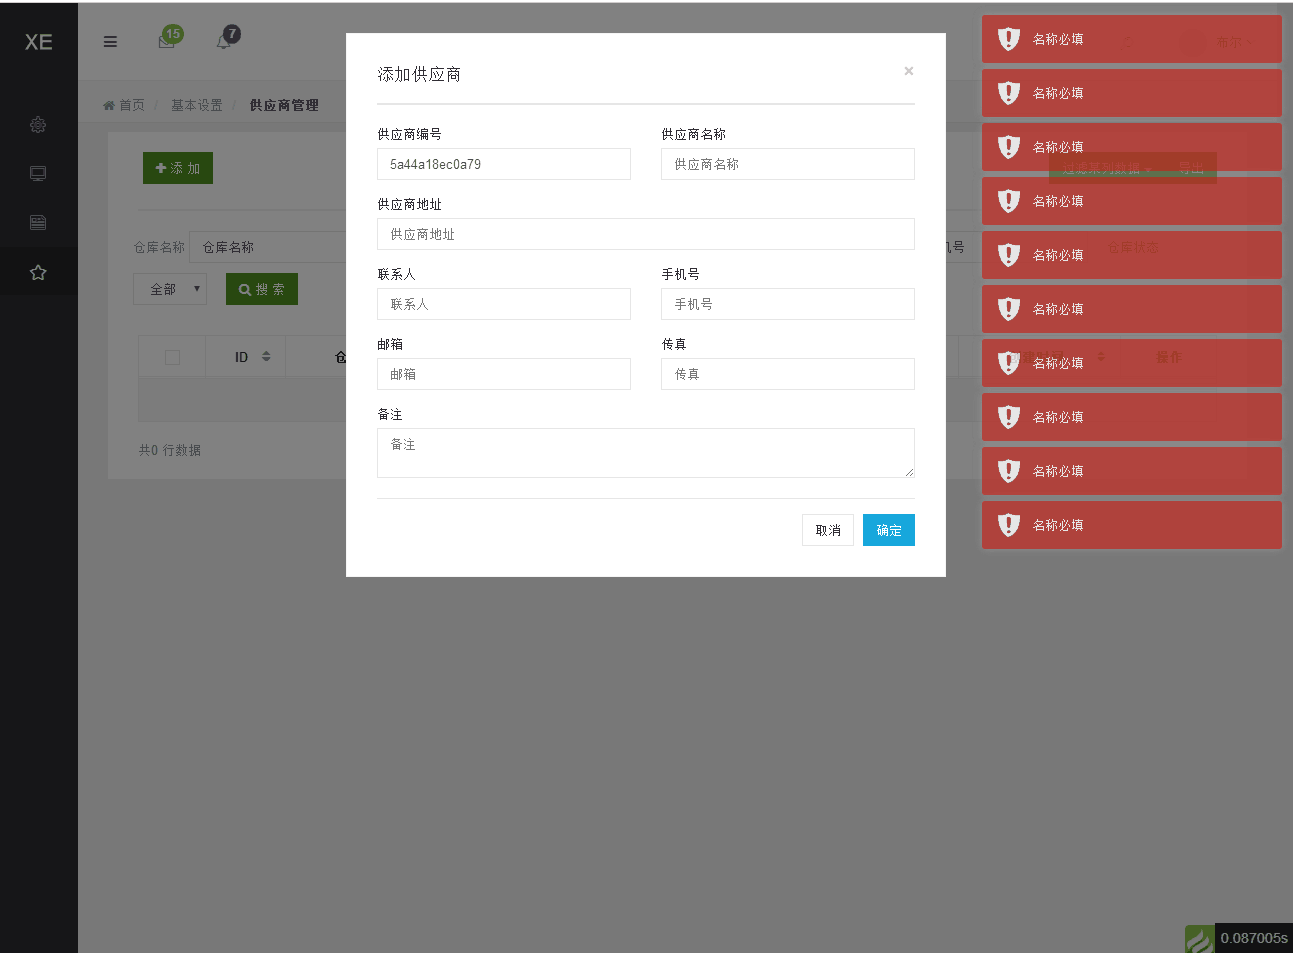Open the report document icon in sidebar

(x=38, y=221)
